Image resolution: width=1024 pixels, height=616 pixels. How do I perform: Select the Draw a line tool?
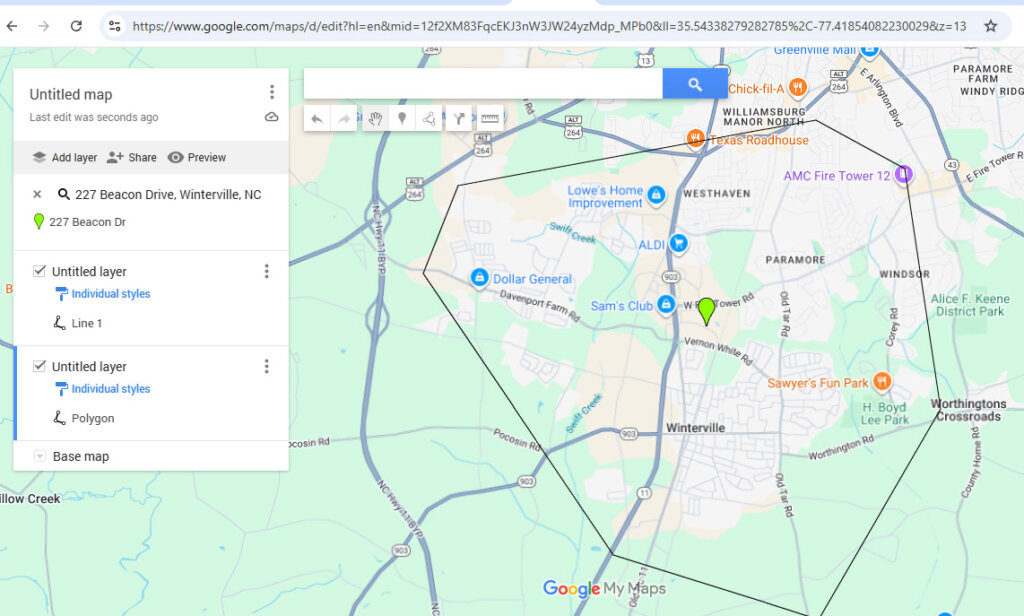[x=429, y=119]
